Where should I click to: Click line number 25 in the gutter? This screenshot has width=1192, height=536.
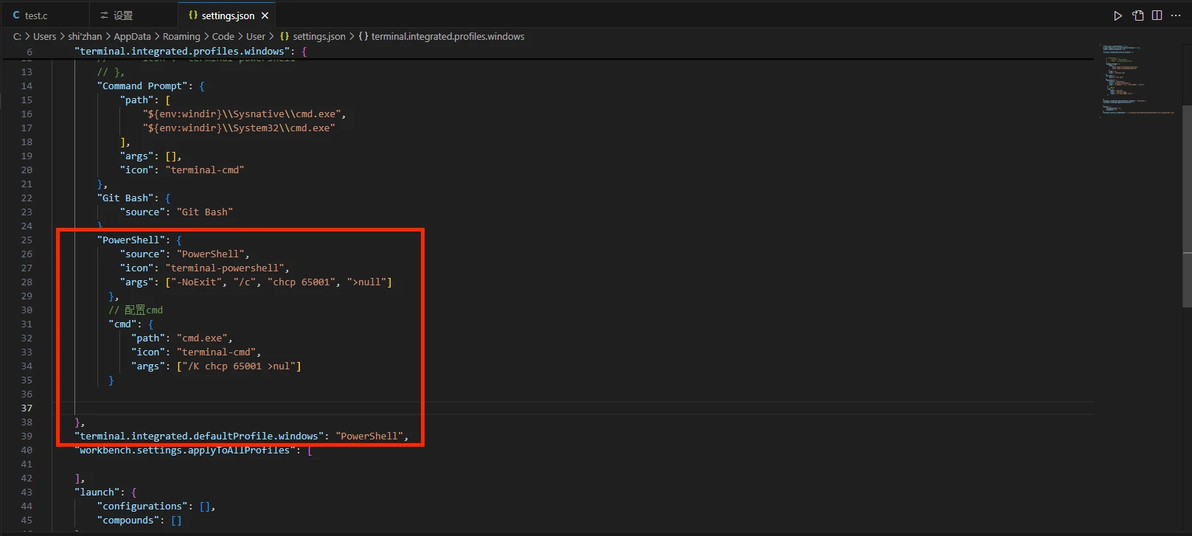[26, 239]
